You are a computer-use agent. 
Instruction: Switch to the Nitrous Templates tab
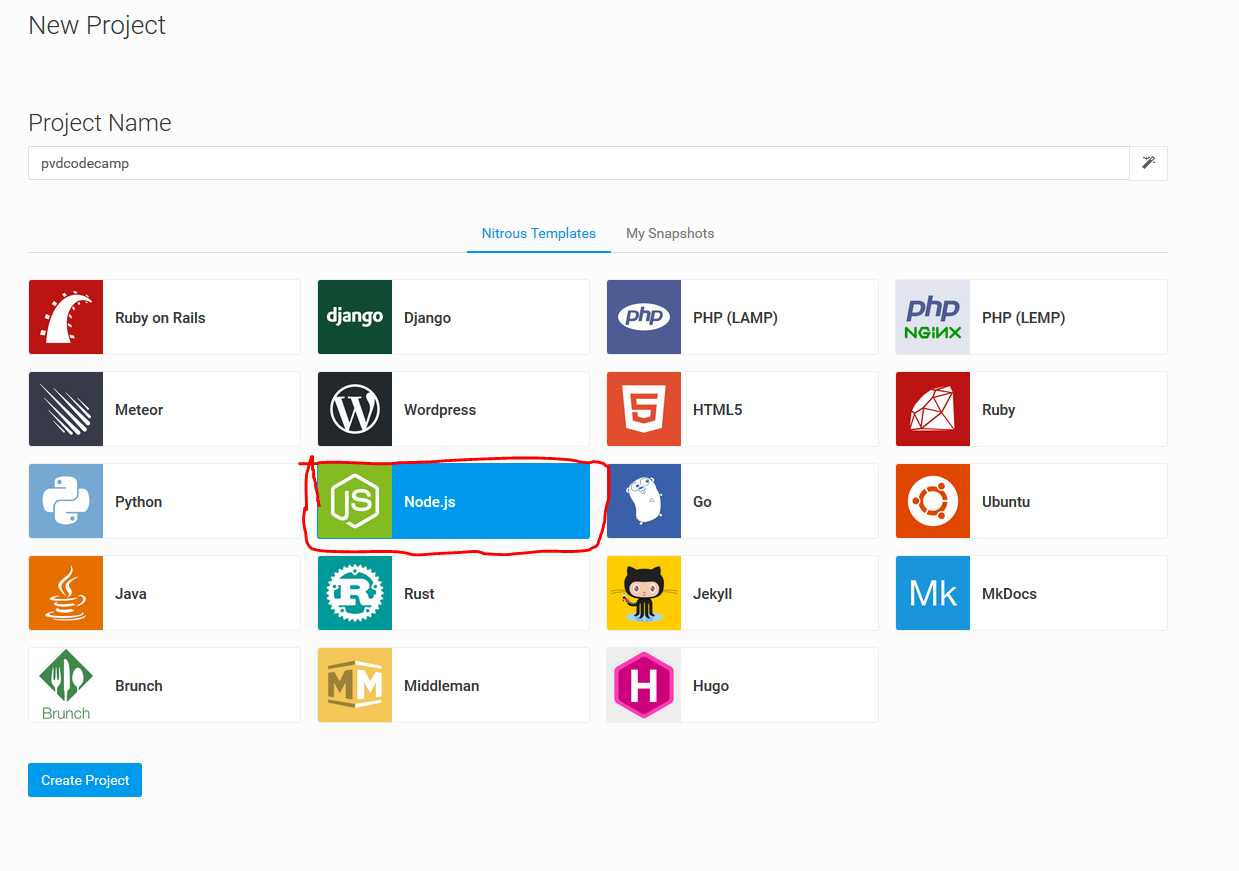(x=539, y=233)
